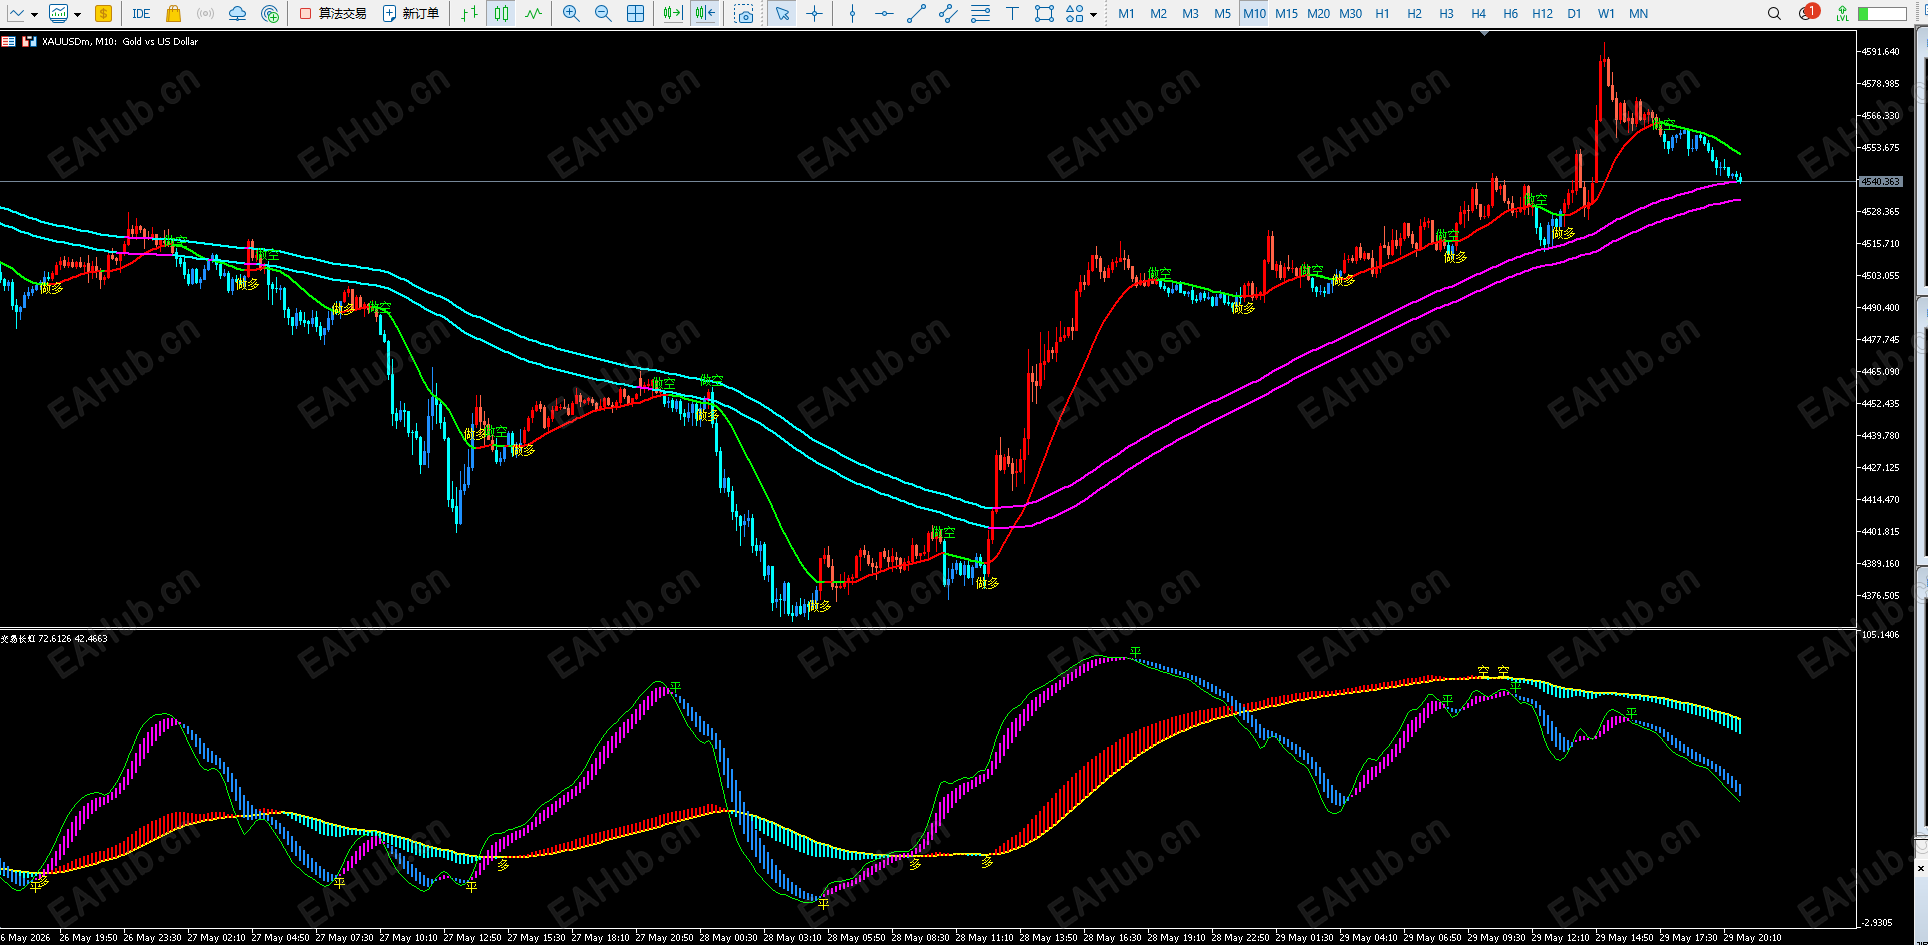The image size is (1928, 945).
Task: Open a 新订单 new order
Action: click(x=411, y=14)
